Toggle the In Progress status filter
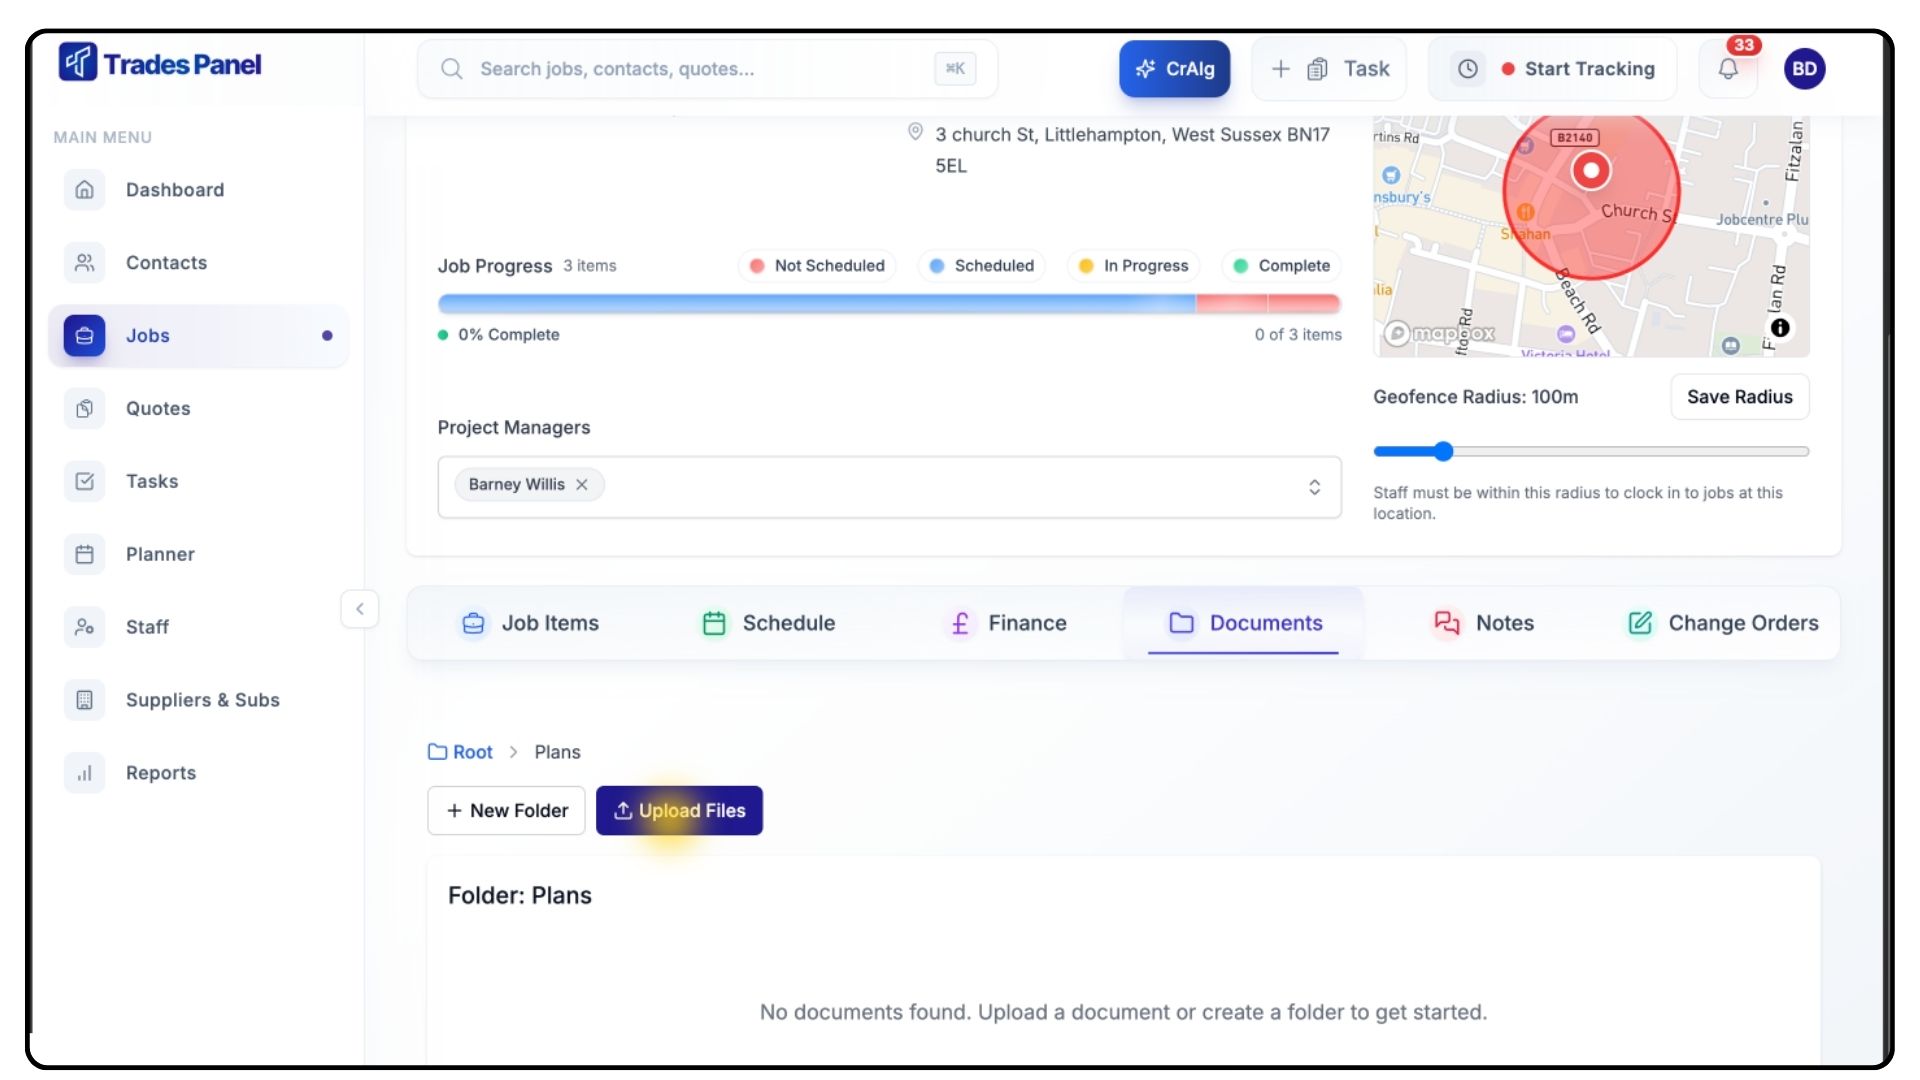This screenshot has height=1080, width=1920. click(x=1133, y=266)
